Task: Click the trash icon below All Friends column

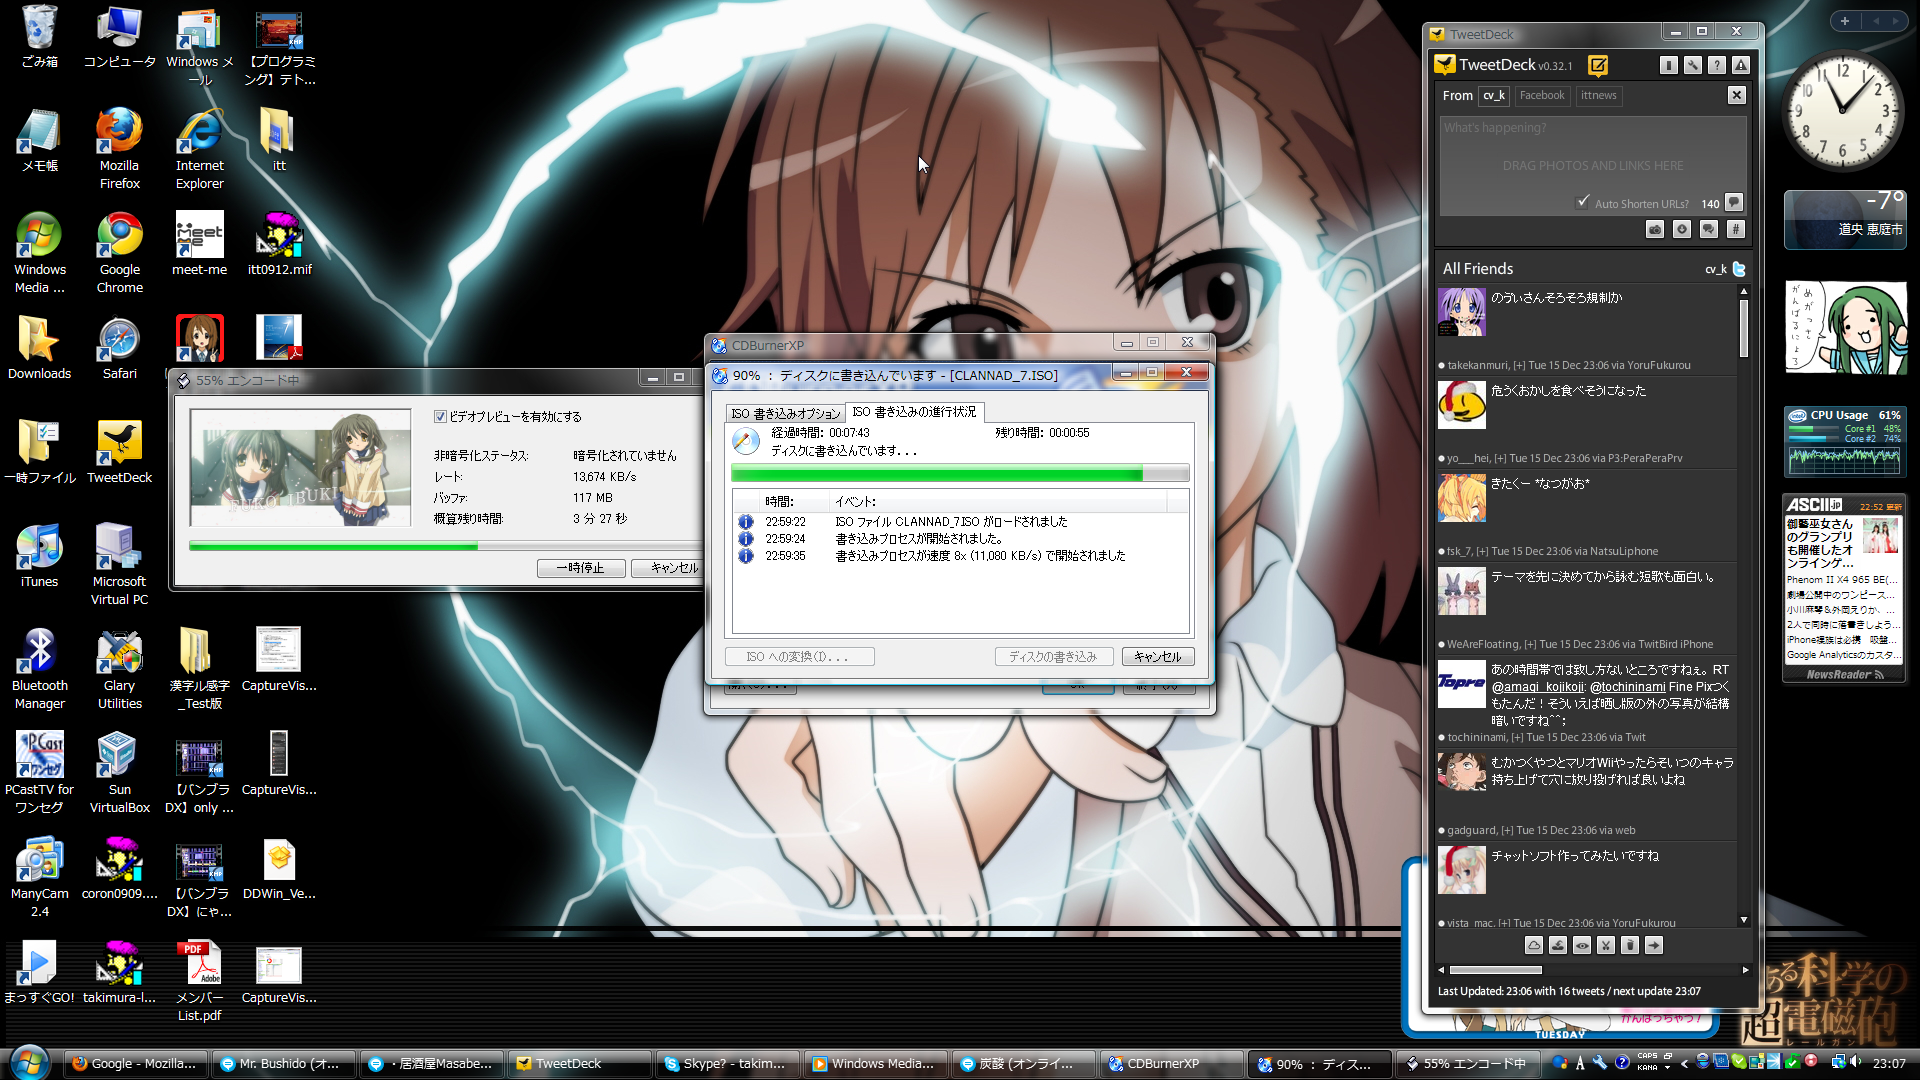Action: [1630, 945]
